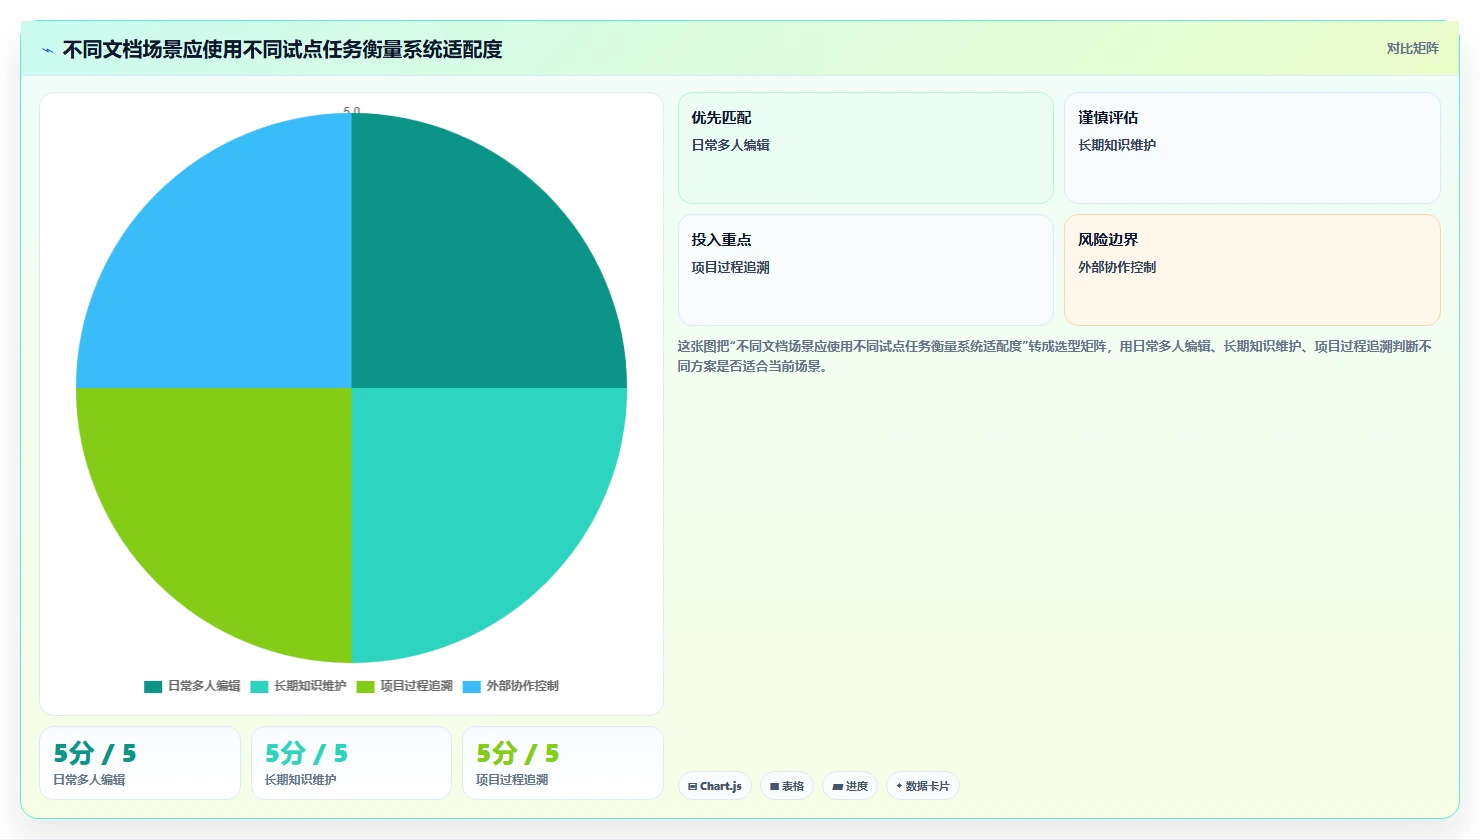Click the description paragraph starting 这张图把

tap(1055, 356)
